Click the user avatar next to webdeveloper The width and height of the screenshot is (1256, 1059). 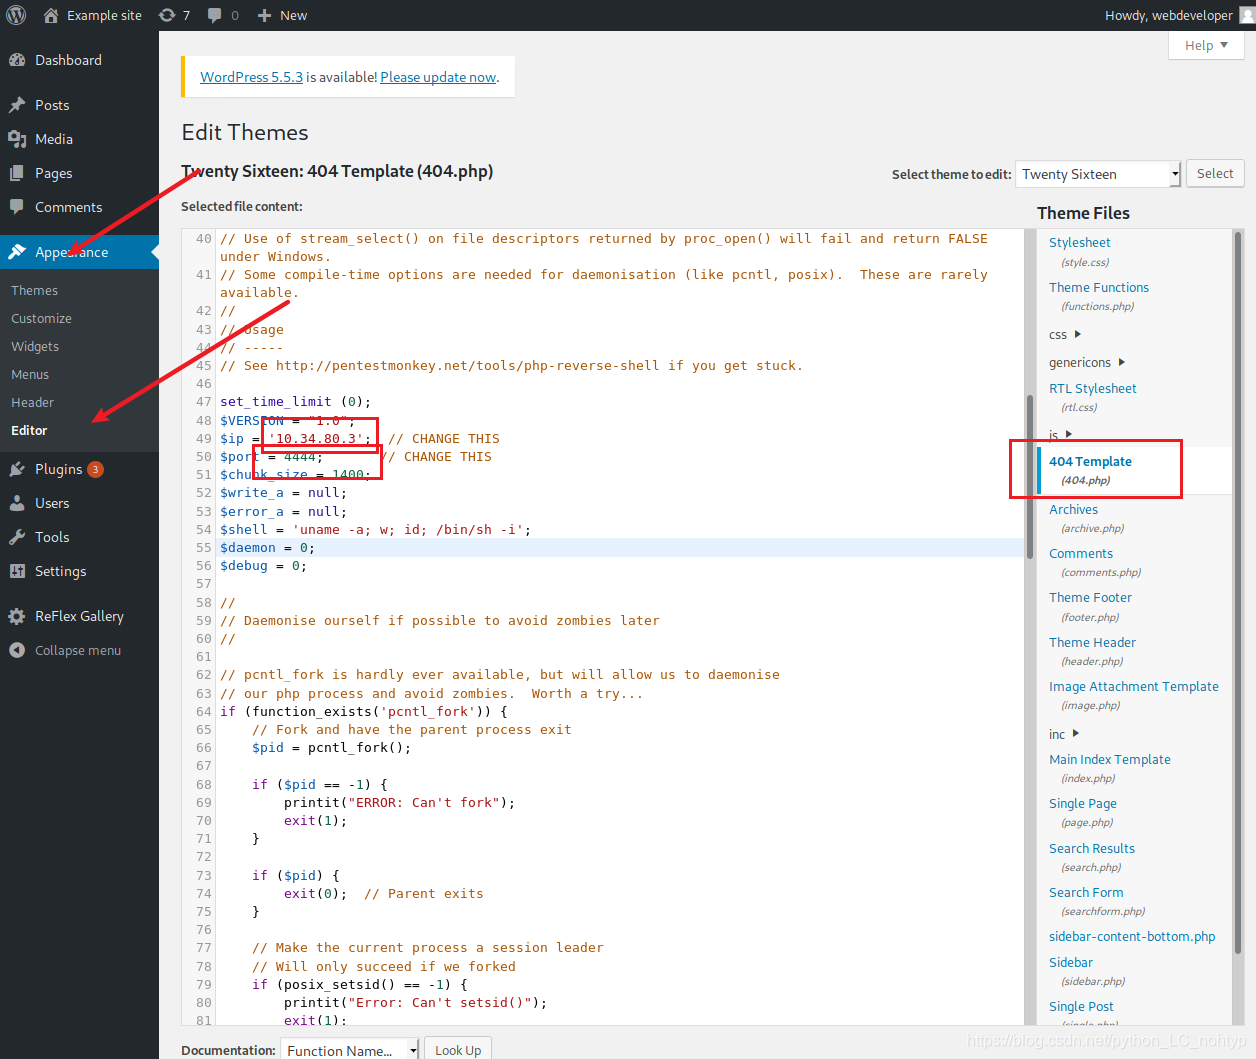[x=1247, y=15]
